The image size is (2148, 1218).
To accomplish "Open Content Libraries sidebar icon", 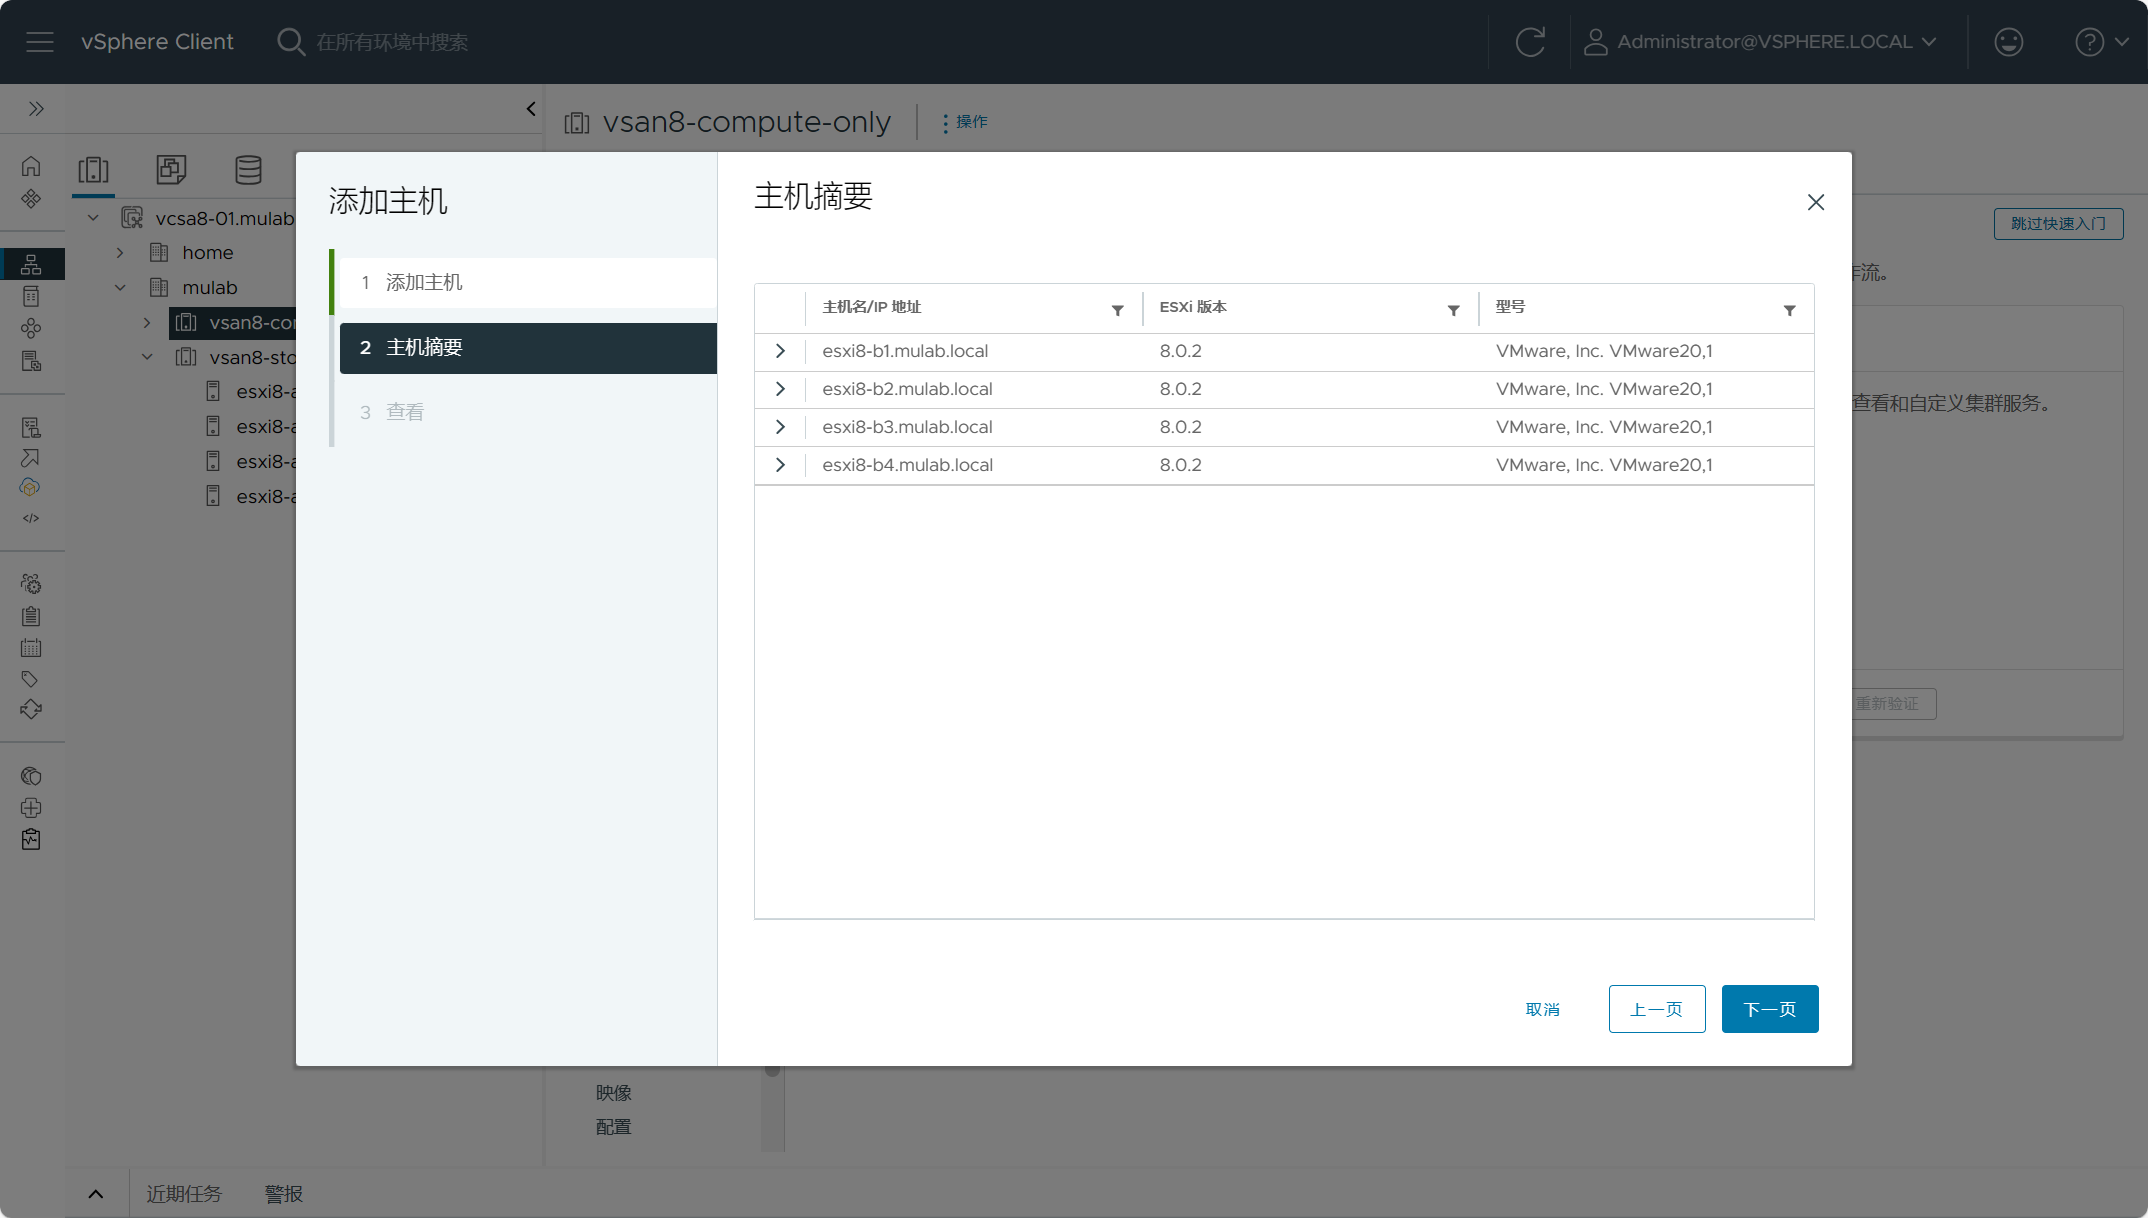I will [x=31, y=296].
